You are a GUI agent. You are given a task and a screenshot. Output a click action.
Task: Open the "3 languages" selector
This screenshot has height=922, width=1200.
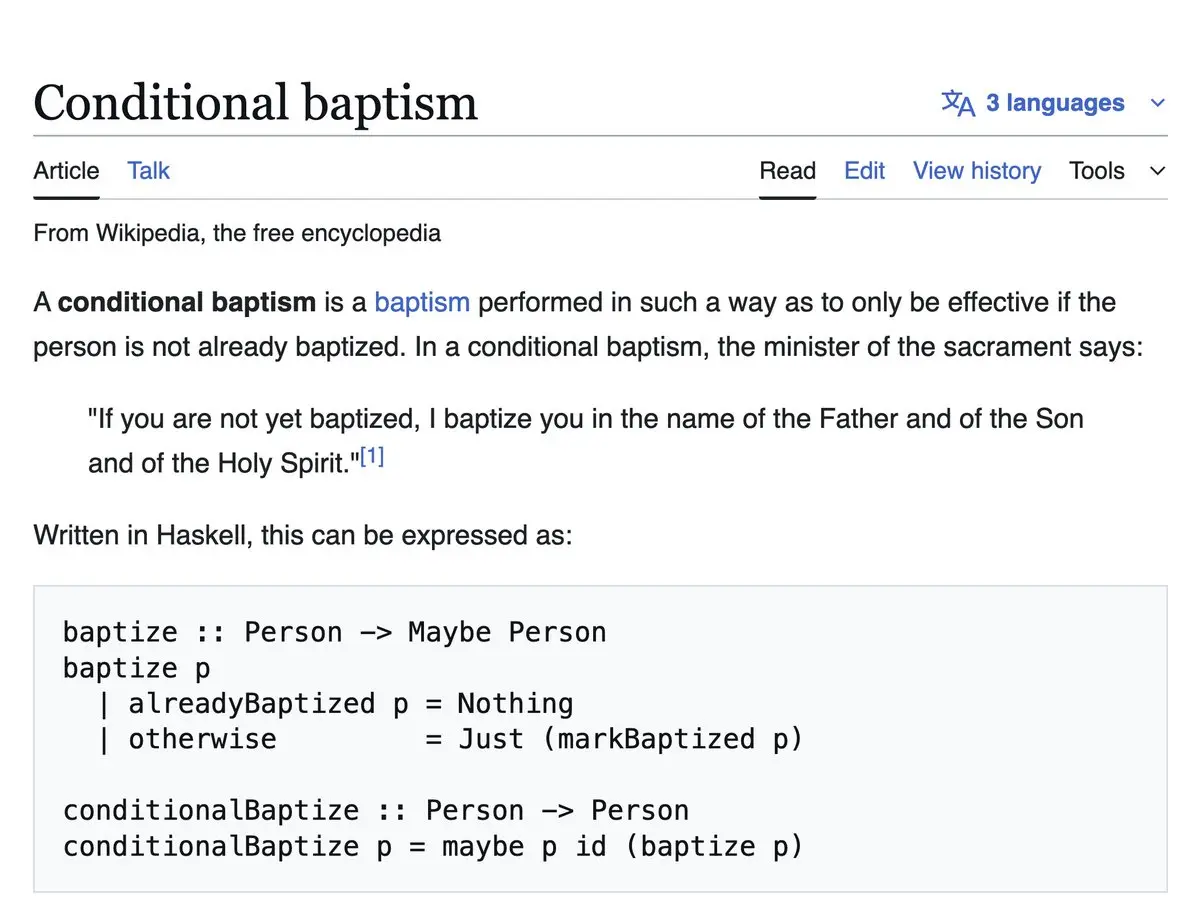tap(1054, 103)
